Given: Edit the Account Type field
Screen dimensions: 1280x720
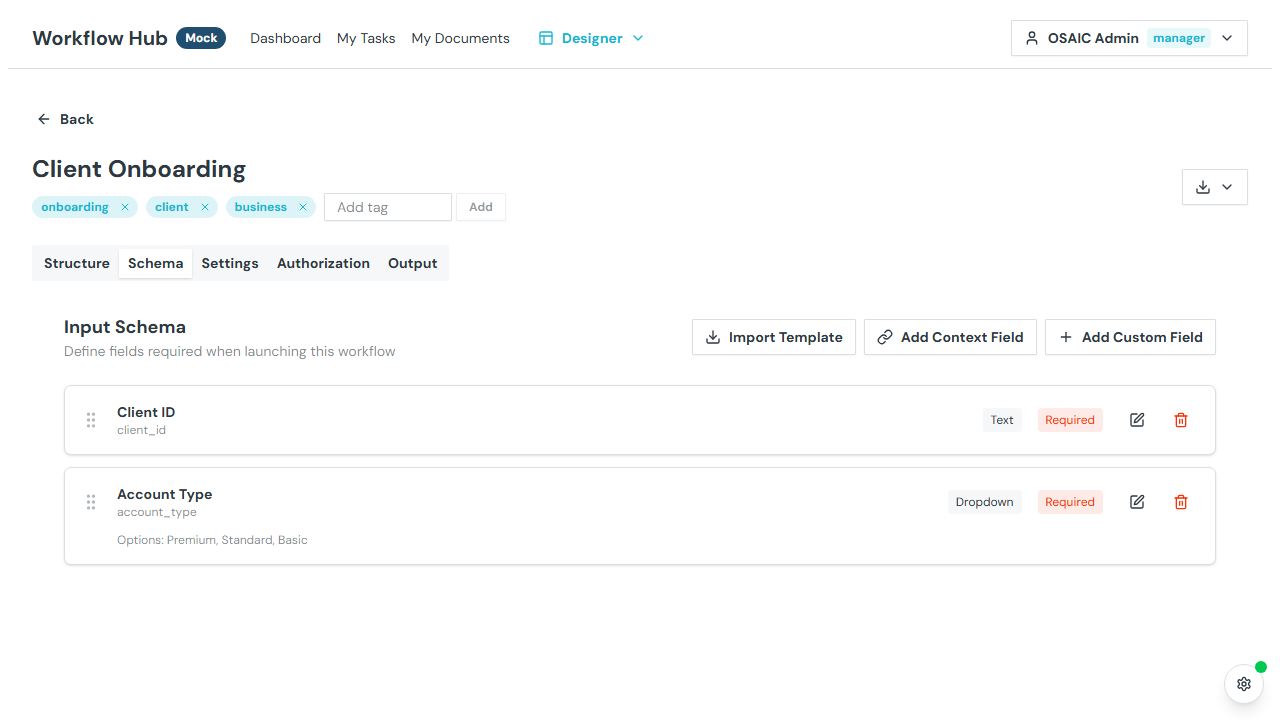Looking at the screenshot, I should point(1137,502).
